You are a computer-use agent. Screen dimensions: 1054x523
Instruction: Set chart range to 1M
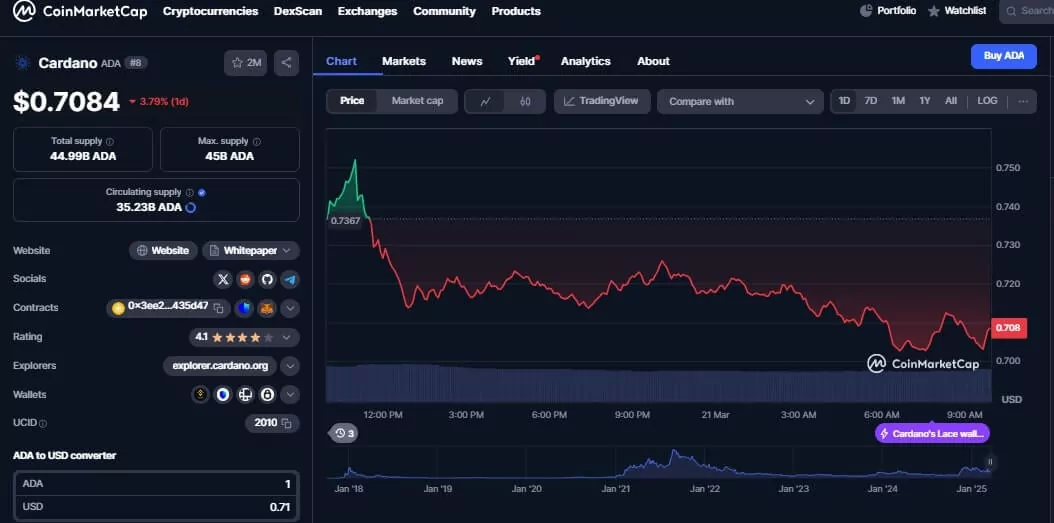pyautogui.click(x=898, y=101)
